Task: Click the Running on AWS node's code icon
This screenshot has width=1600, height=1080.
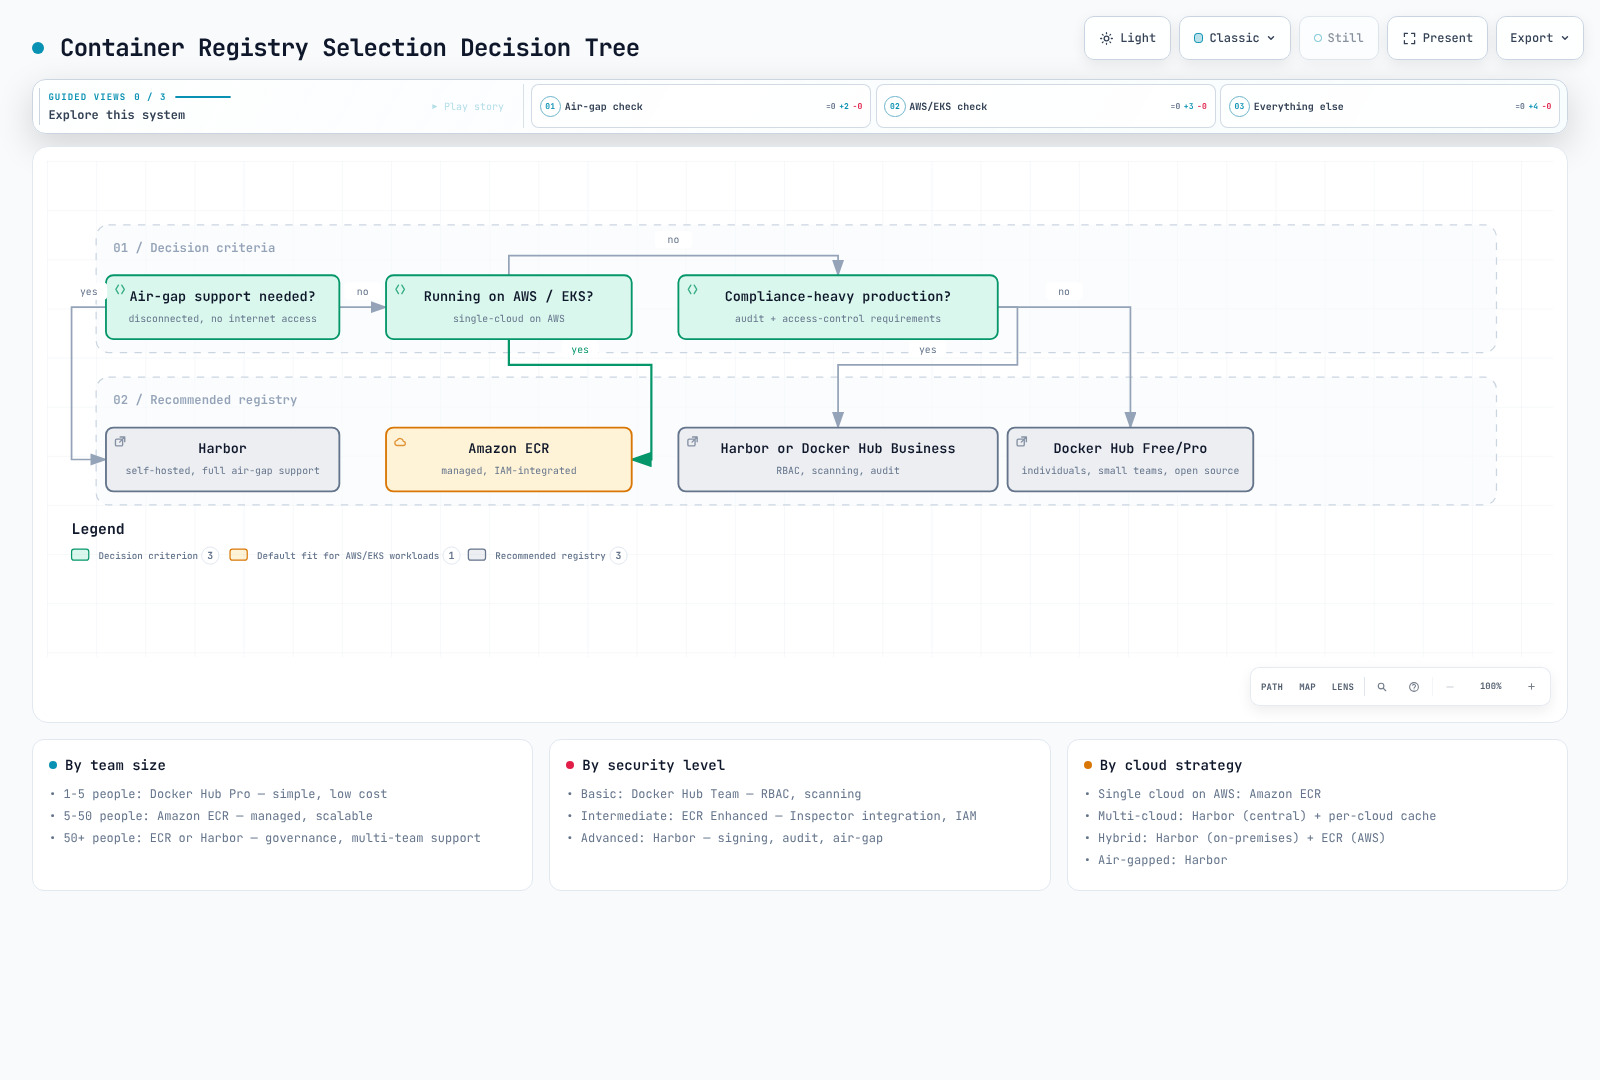Action: (x=400, y=289)
